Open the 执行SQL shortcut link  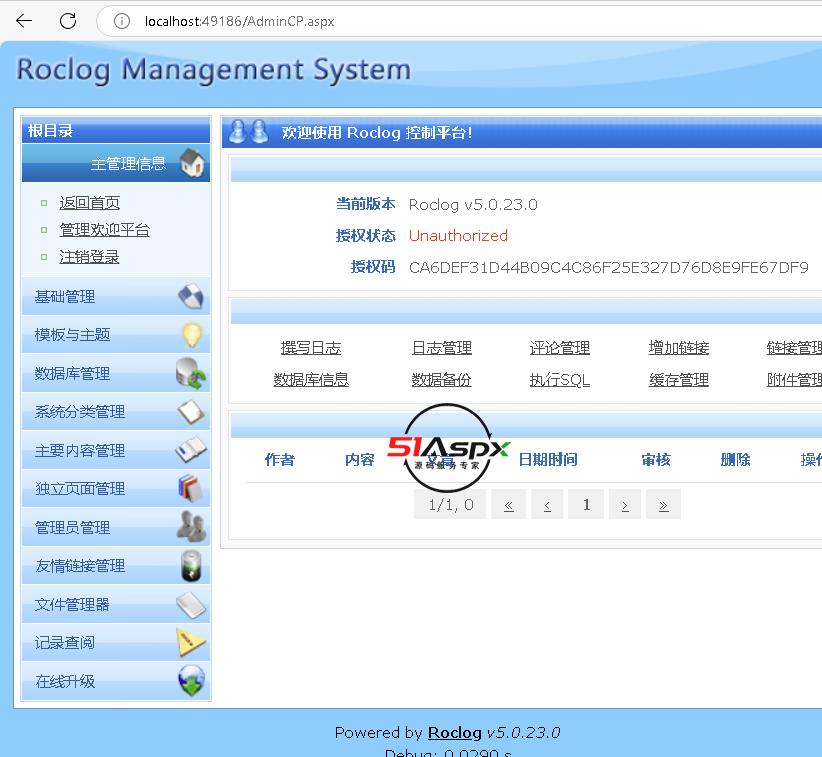560,380
